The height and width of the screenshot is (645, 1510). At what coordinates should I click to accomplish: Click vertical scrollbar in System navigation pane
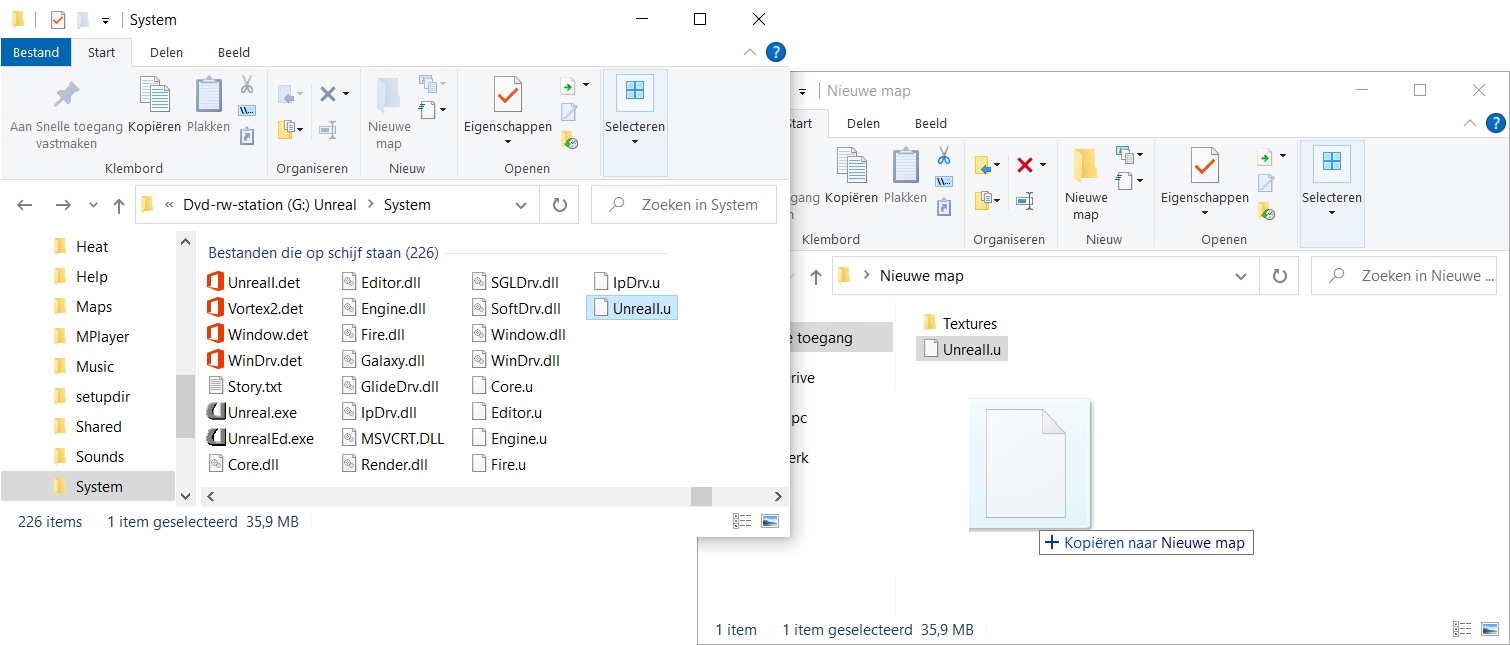click(x=185, y=405)
